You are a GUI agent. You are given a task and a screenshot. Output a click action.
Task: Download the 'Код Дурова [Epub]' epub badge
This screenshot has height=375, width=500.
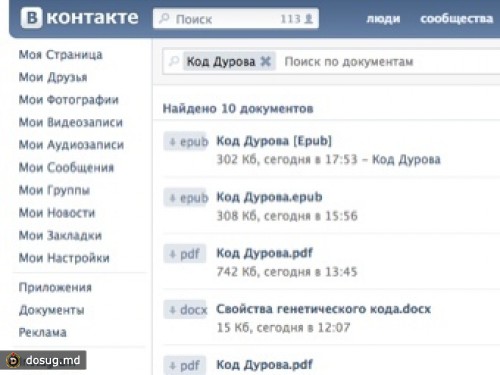(x=186, y=142)
